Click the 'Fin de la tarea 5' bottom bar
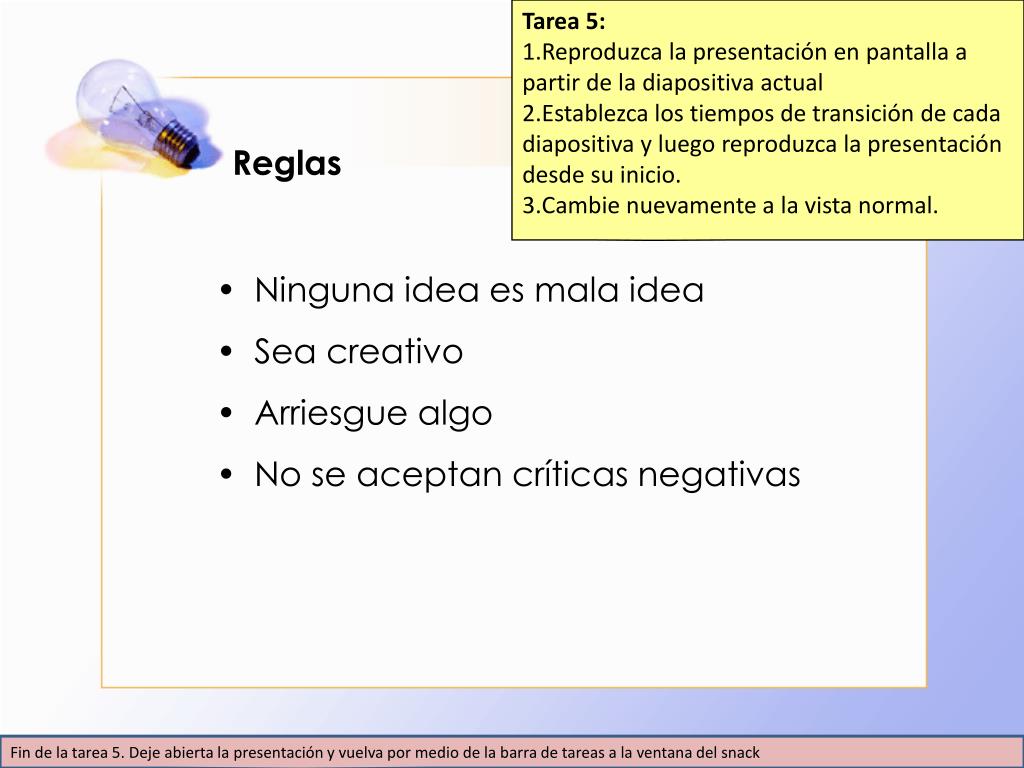The height and width of the screenshot is (768, 1024). click(x=512, y=752)
